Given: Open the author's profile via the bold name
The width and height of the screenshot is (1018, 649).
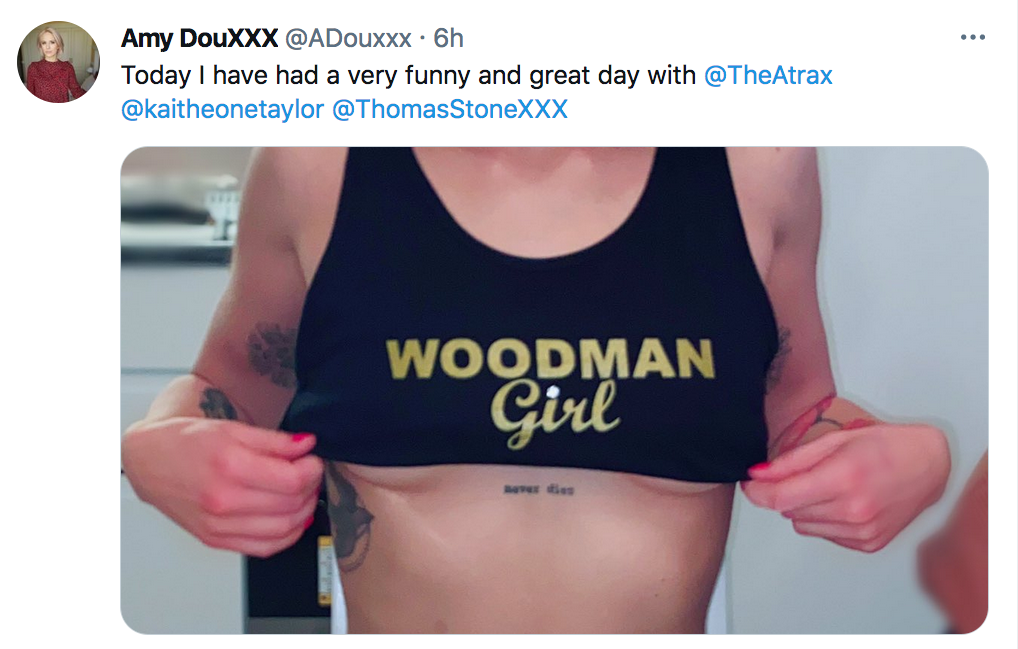Looking at the screenshot, I should tap(199, 38).
